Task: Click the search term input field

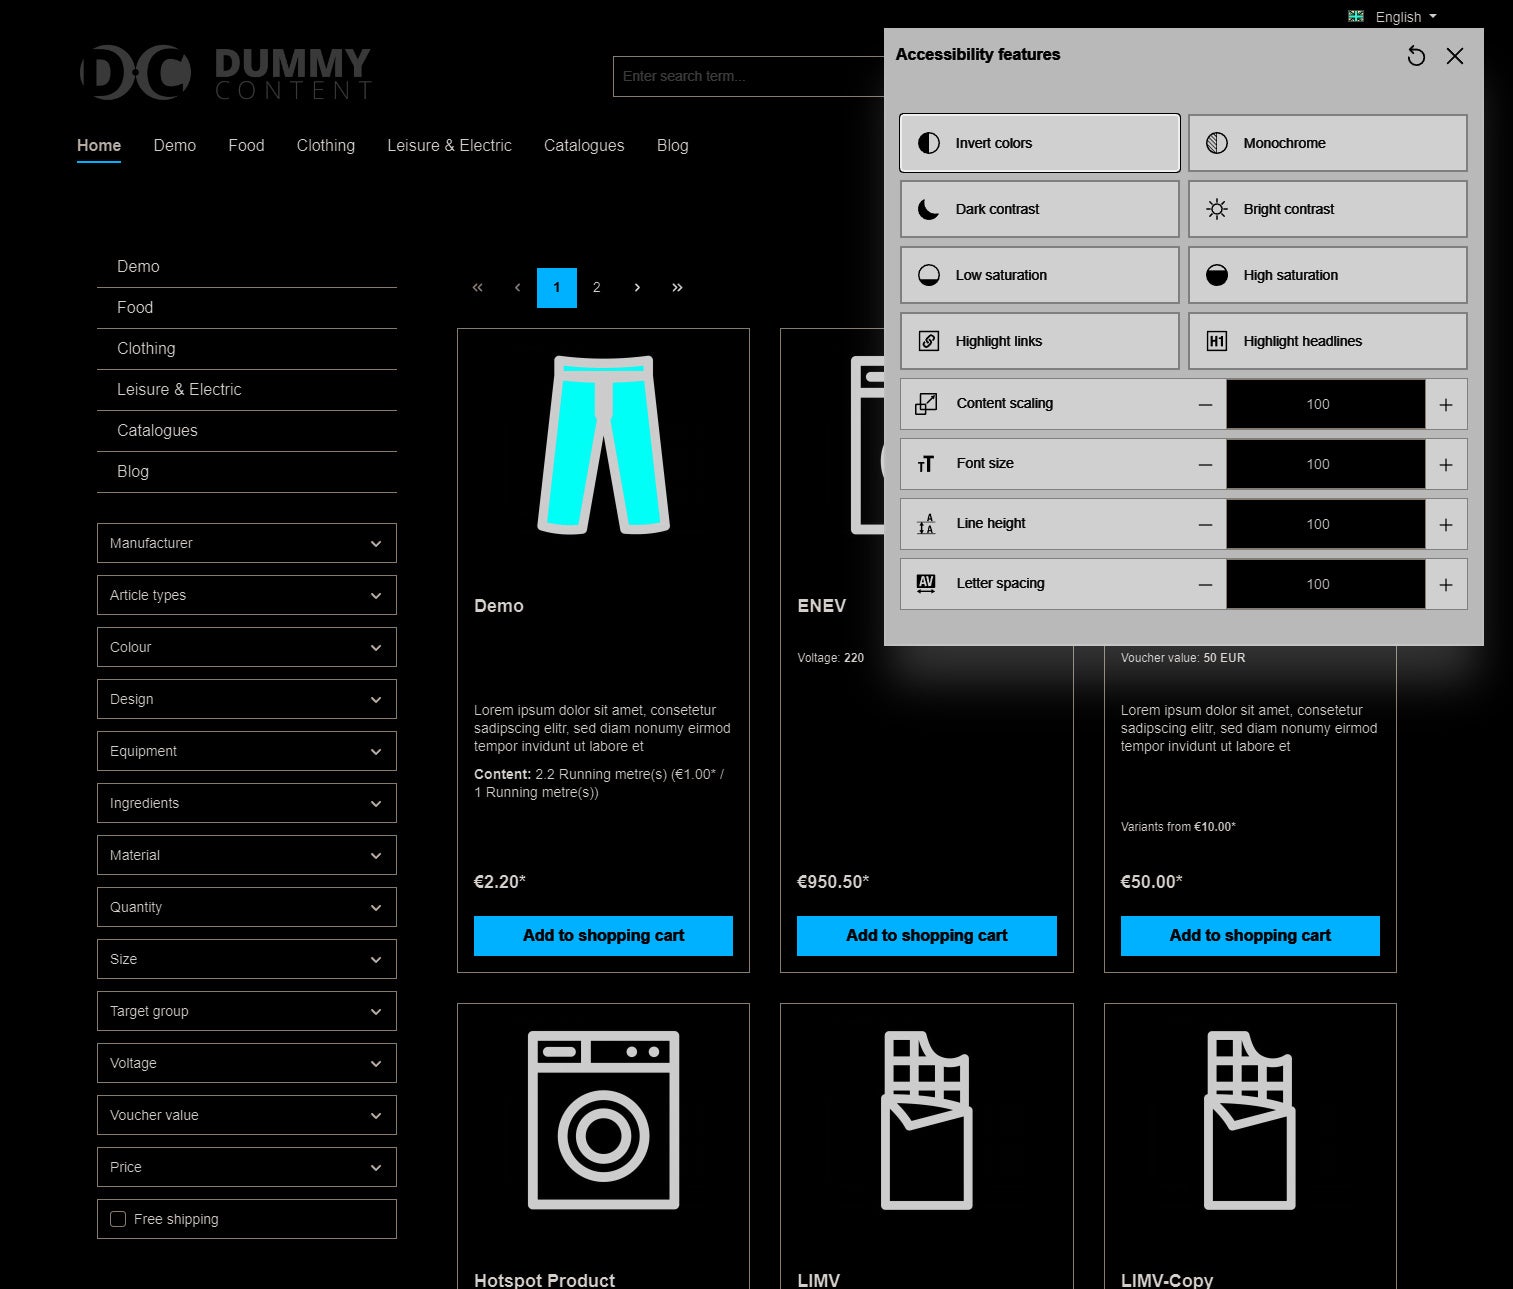Action: click(748, 76)
